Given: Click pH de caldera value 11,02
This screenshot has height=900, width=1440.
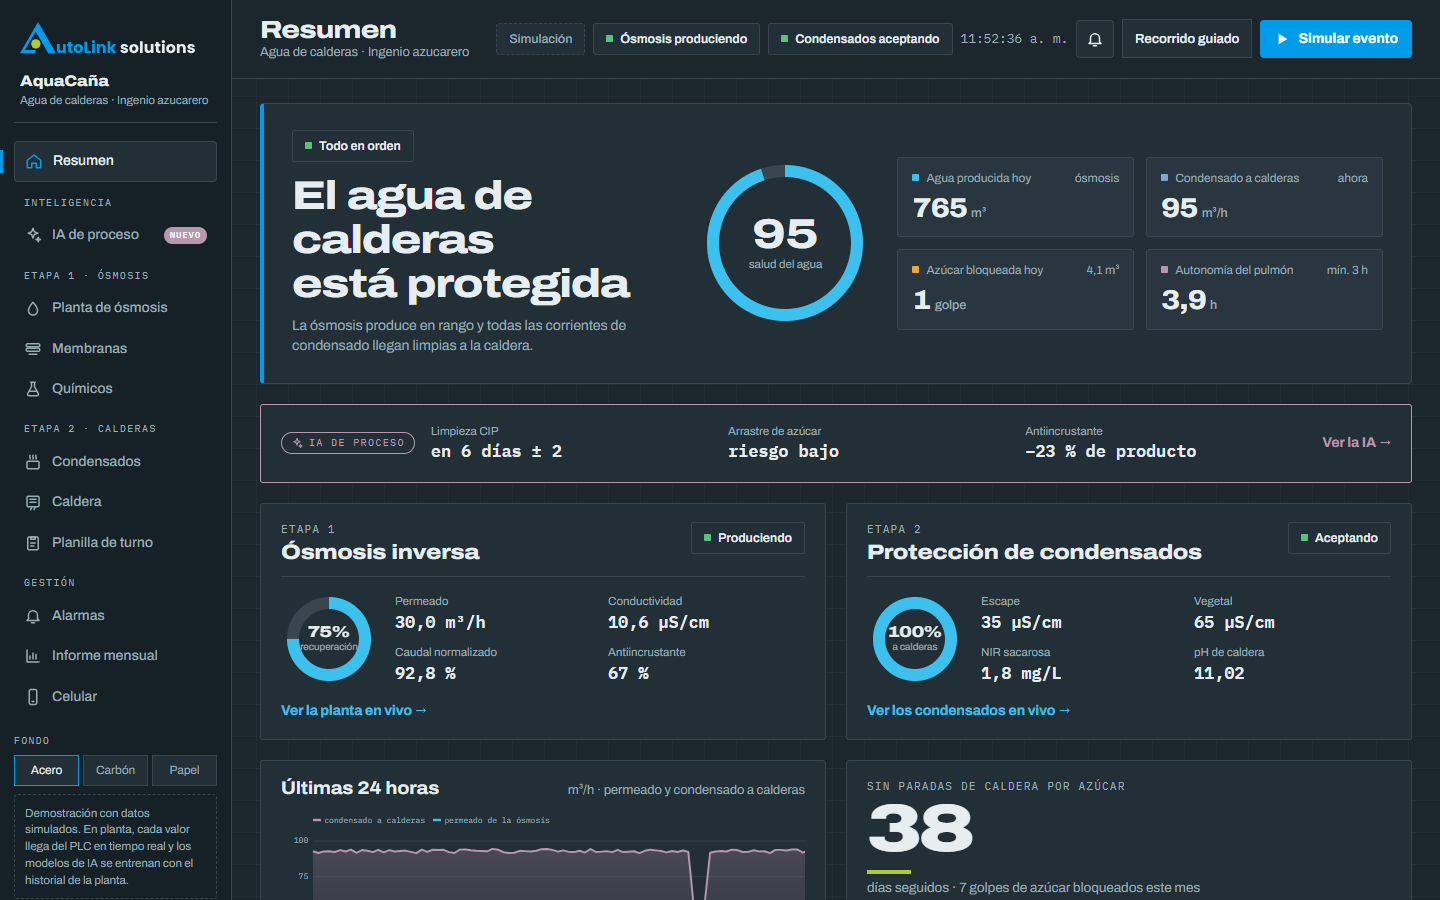Looking at the screenshot, I should pyautogui.click(x=1219, y=674).
